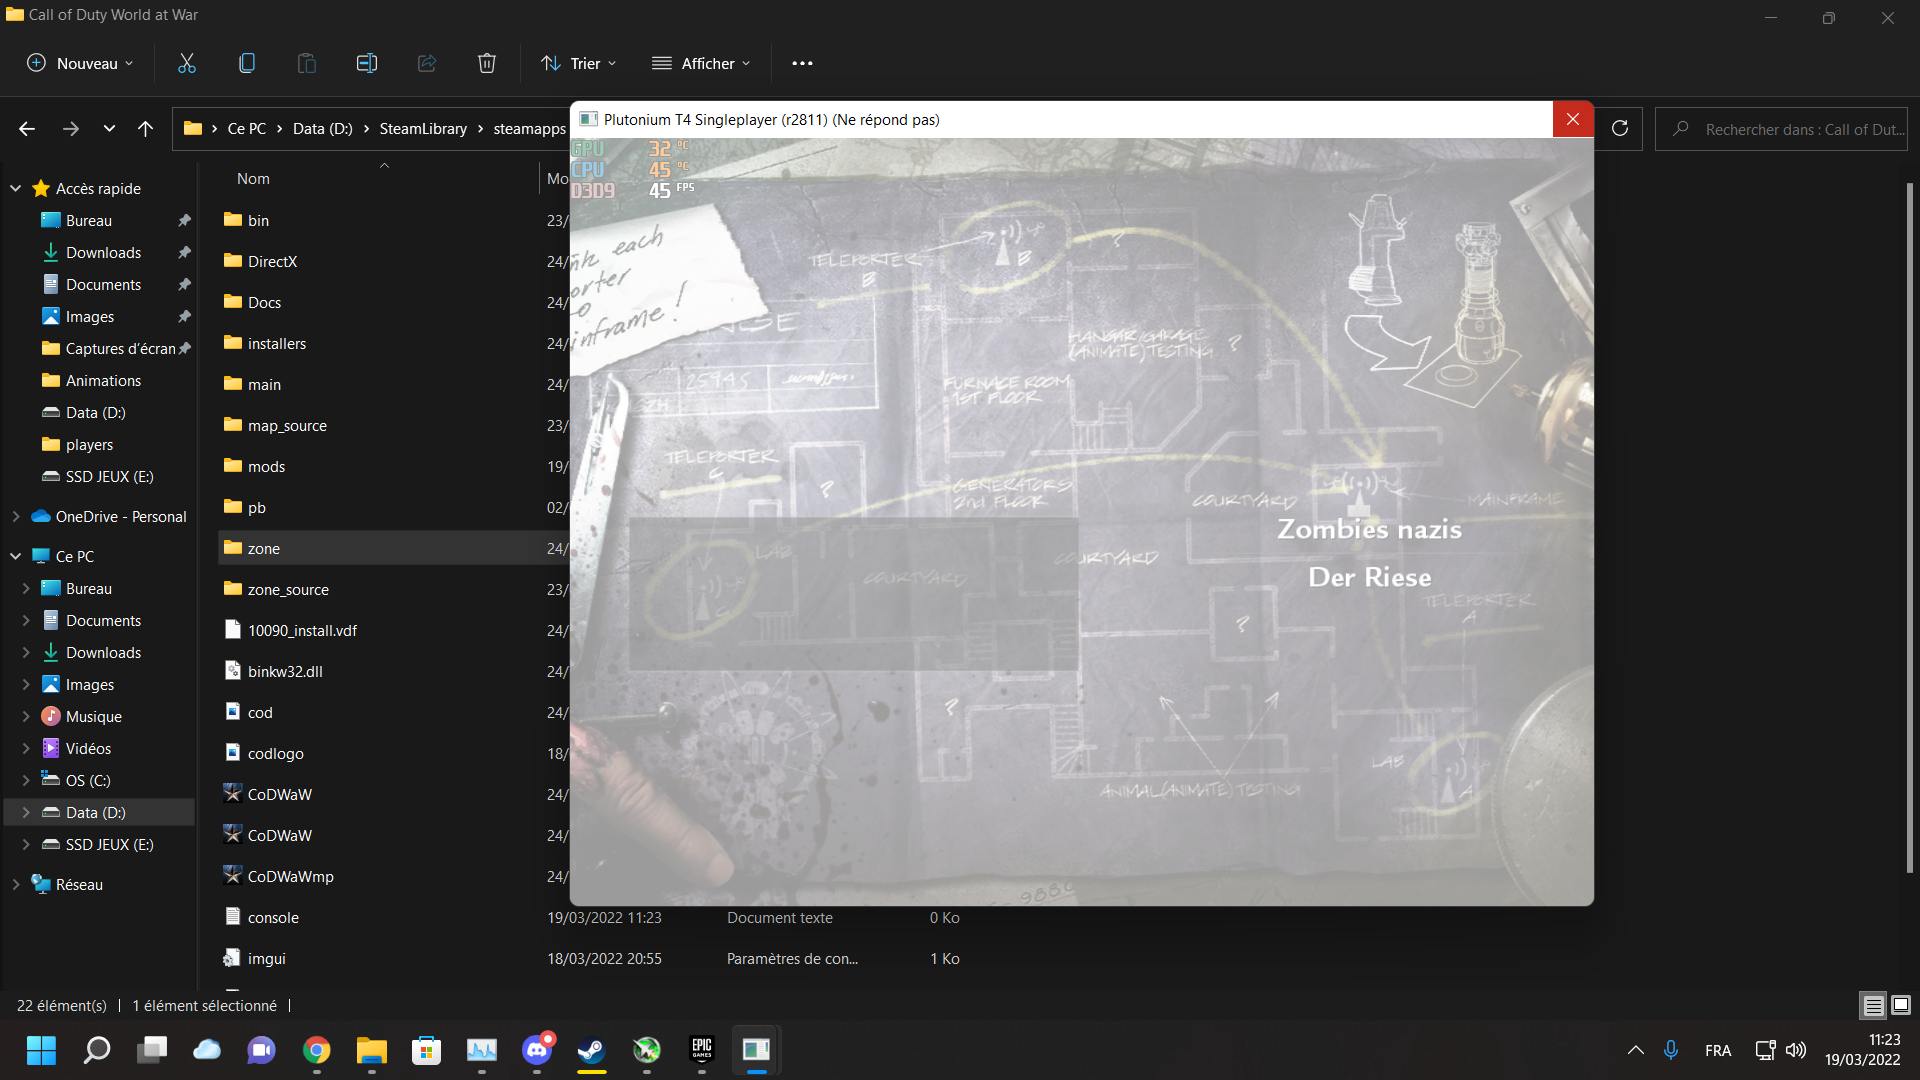Select the binkw32.dll file
The height and width of the screenshot is (1080, 1920).
pyautogui.click(x=285, y=671)
